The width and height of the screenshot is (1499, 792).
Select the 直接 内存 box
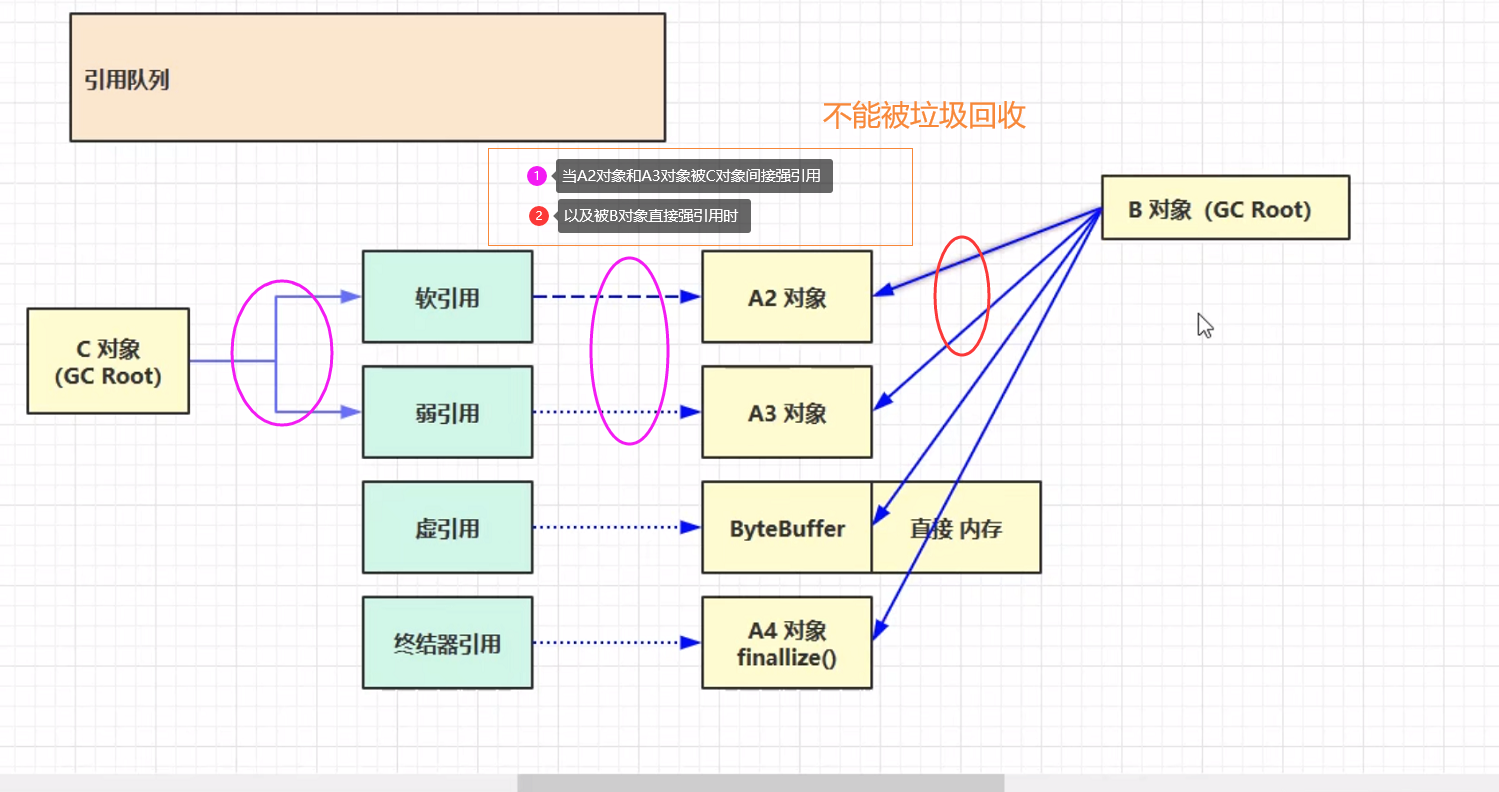pyautogui.click(x=956, y=527)
